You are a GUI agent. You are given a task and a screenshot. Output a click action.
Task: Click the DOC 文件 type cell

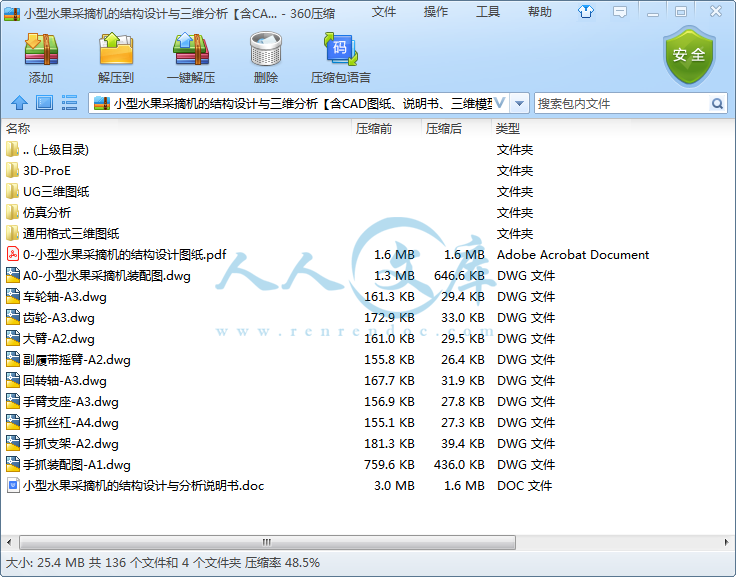tap(524, 485)
